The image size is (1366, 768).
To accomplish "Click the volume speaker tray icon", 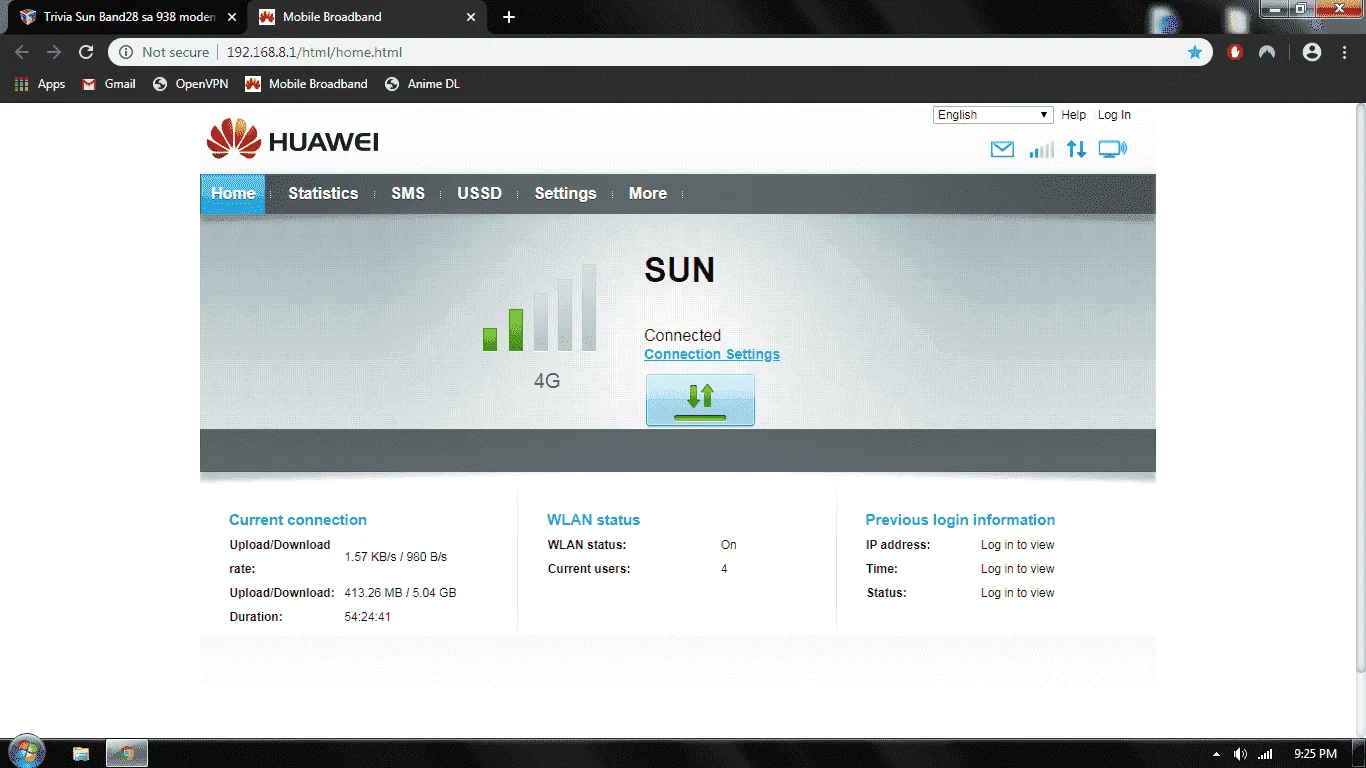I will 1241,754.
